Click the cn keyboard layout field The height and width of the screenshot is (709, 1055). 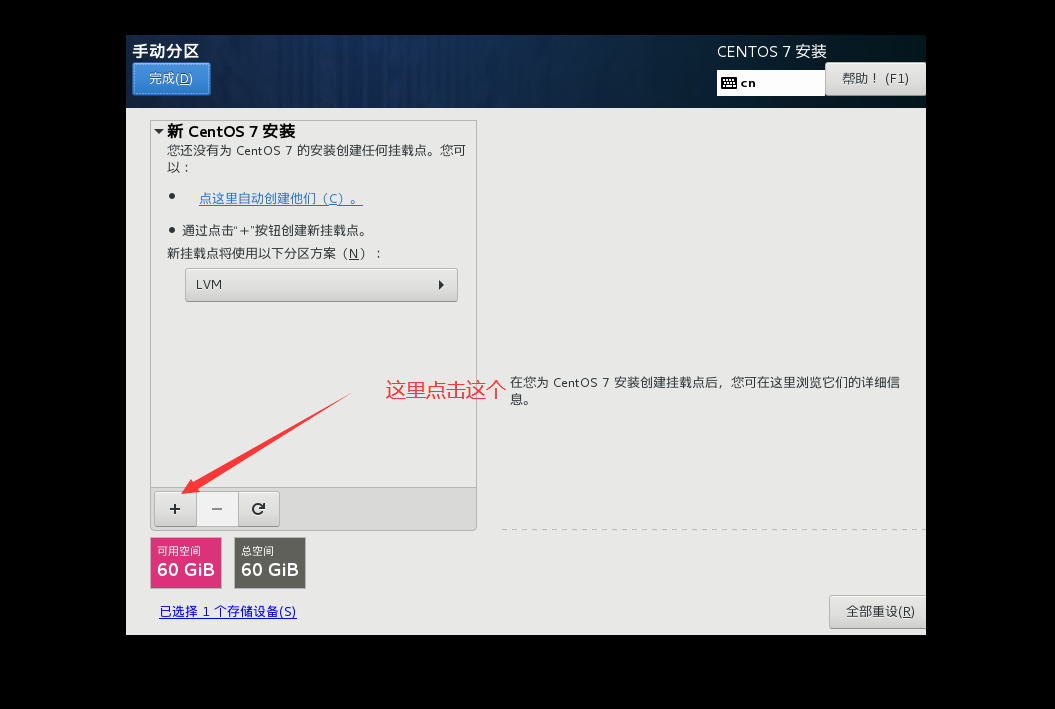[x=770, y=83]
